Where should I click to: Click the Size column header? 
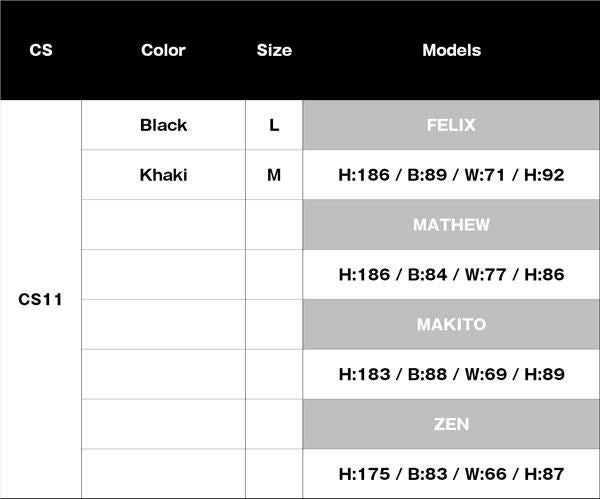[x=274, y=50]
